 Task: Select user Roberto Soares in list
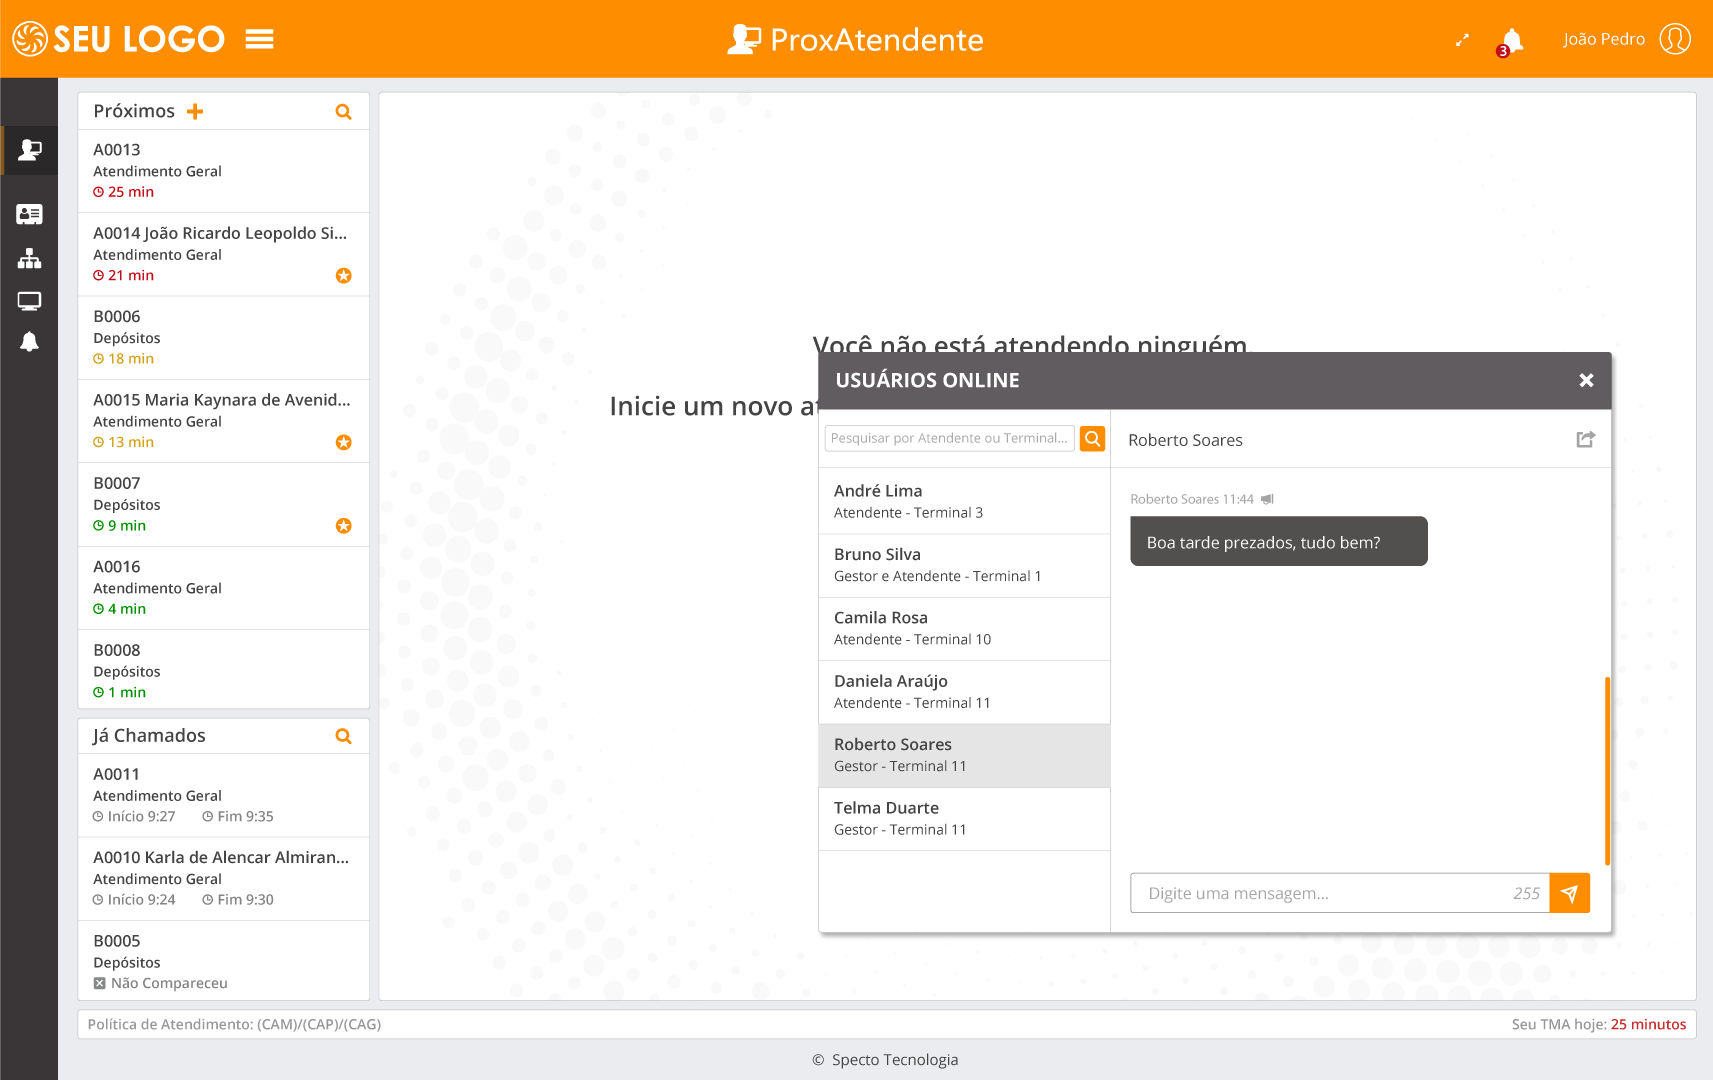[x=964, y=755]
